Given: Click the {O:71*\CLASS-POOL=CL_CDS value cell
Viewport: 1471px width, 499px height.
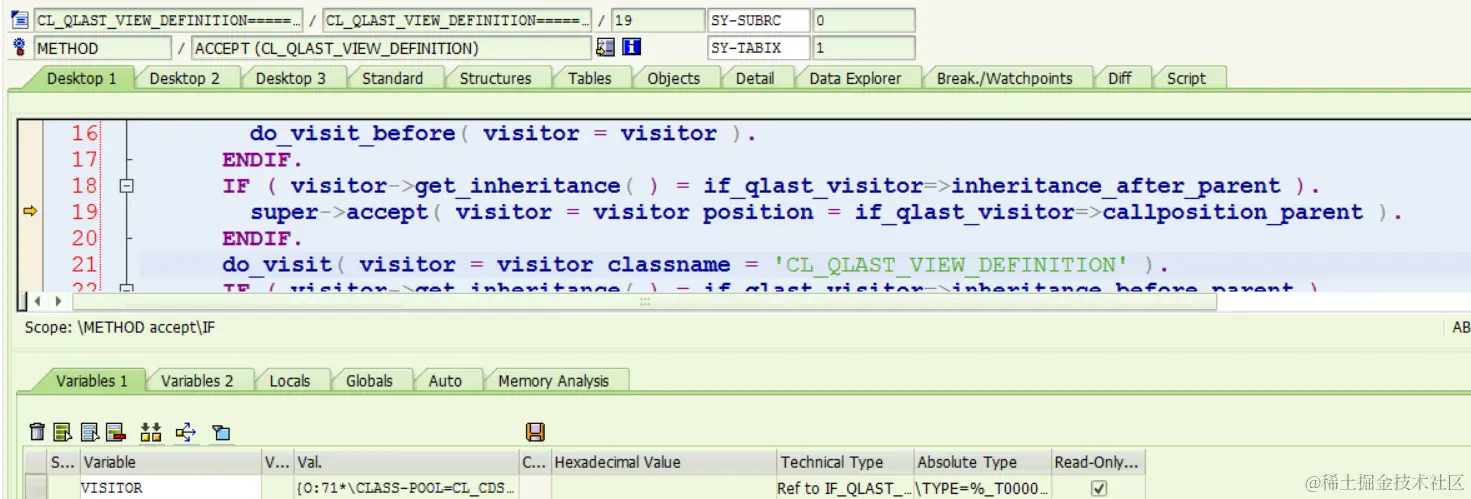Looking at the screenshot, I should pyautogui.click(x=405, y=488).
